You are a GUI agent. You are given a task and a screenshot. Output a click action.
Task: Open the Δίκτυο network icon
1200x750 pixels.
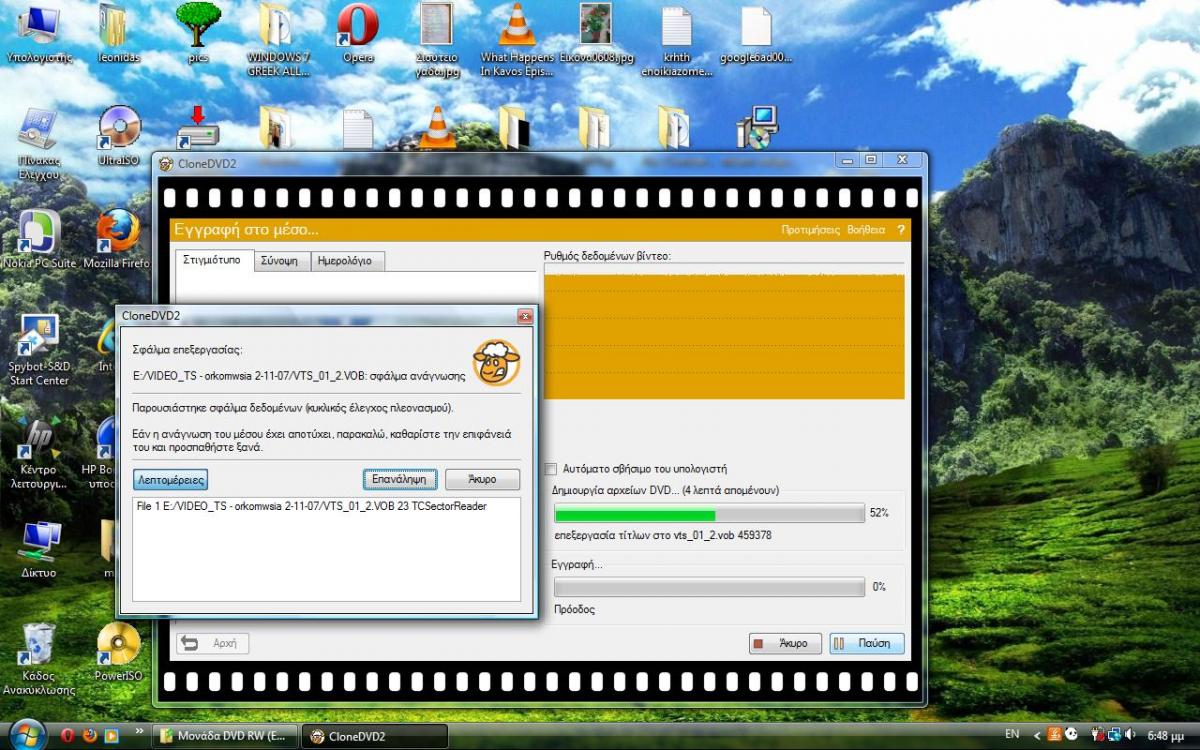pyautogui.click(x=38, y=550)
